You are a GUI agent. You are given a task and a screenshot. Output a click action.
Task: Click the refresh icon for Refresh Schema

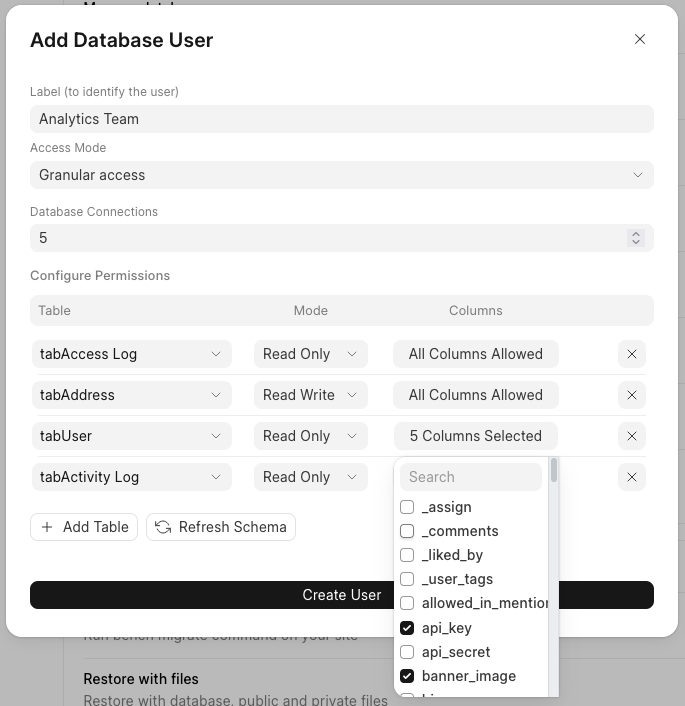tap(163, 527)
